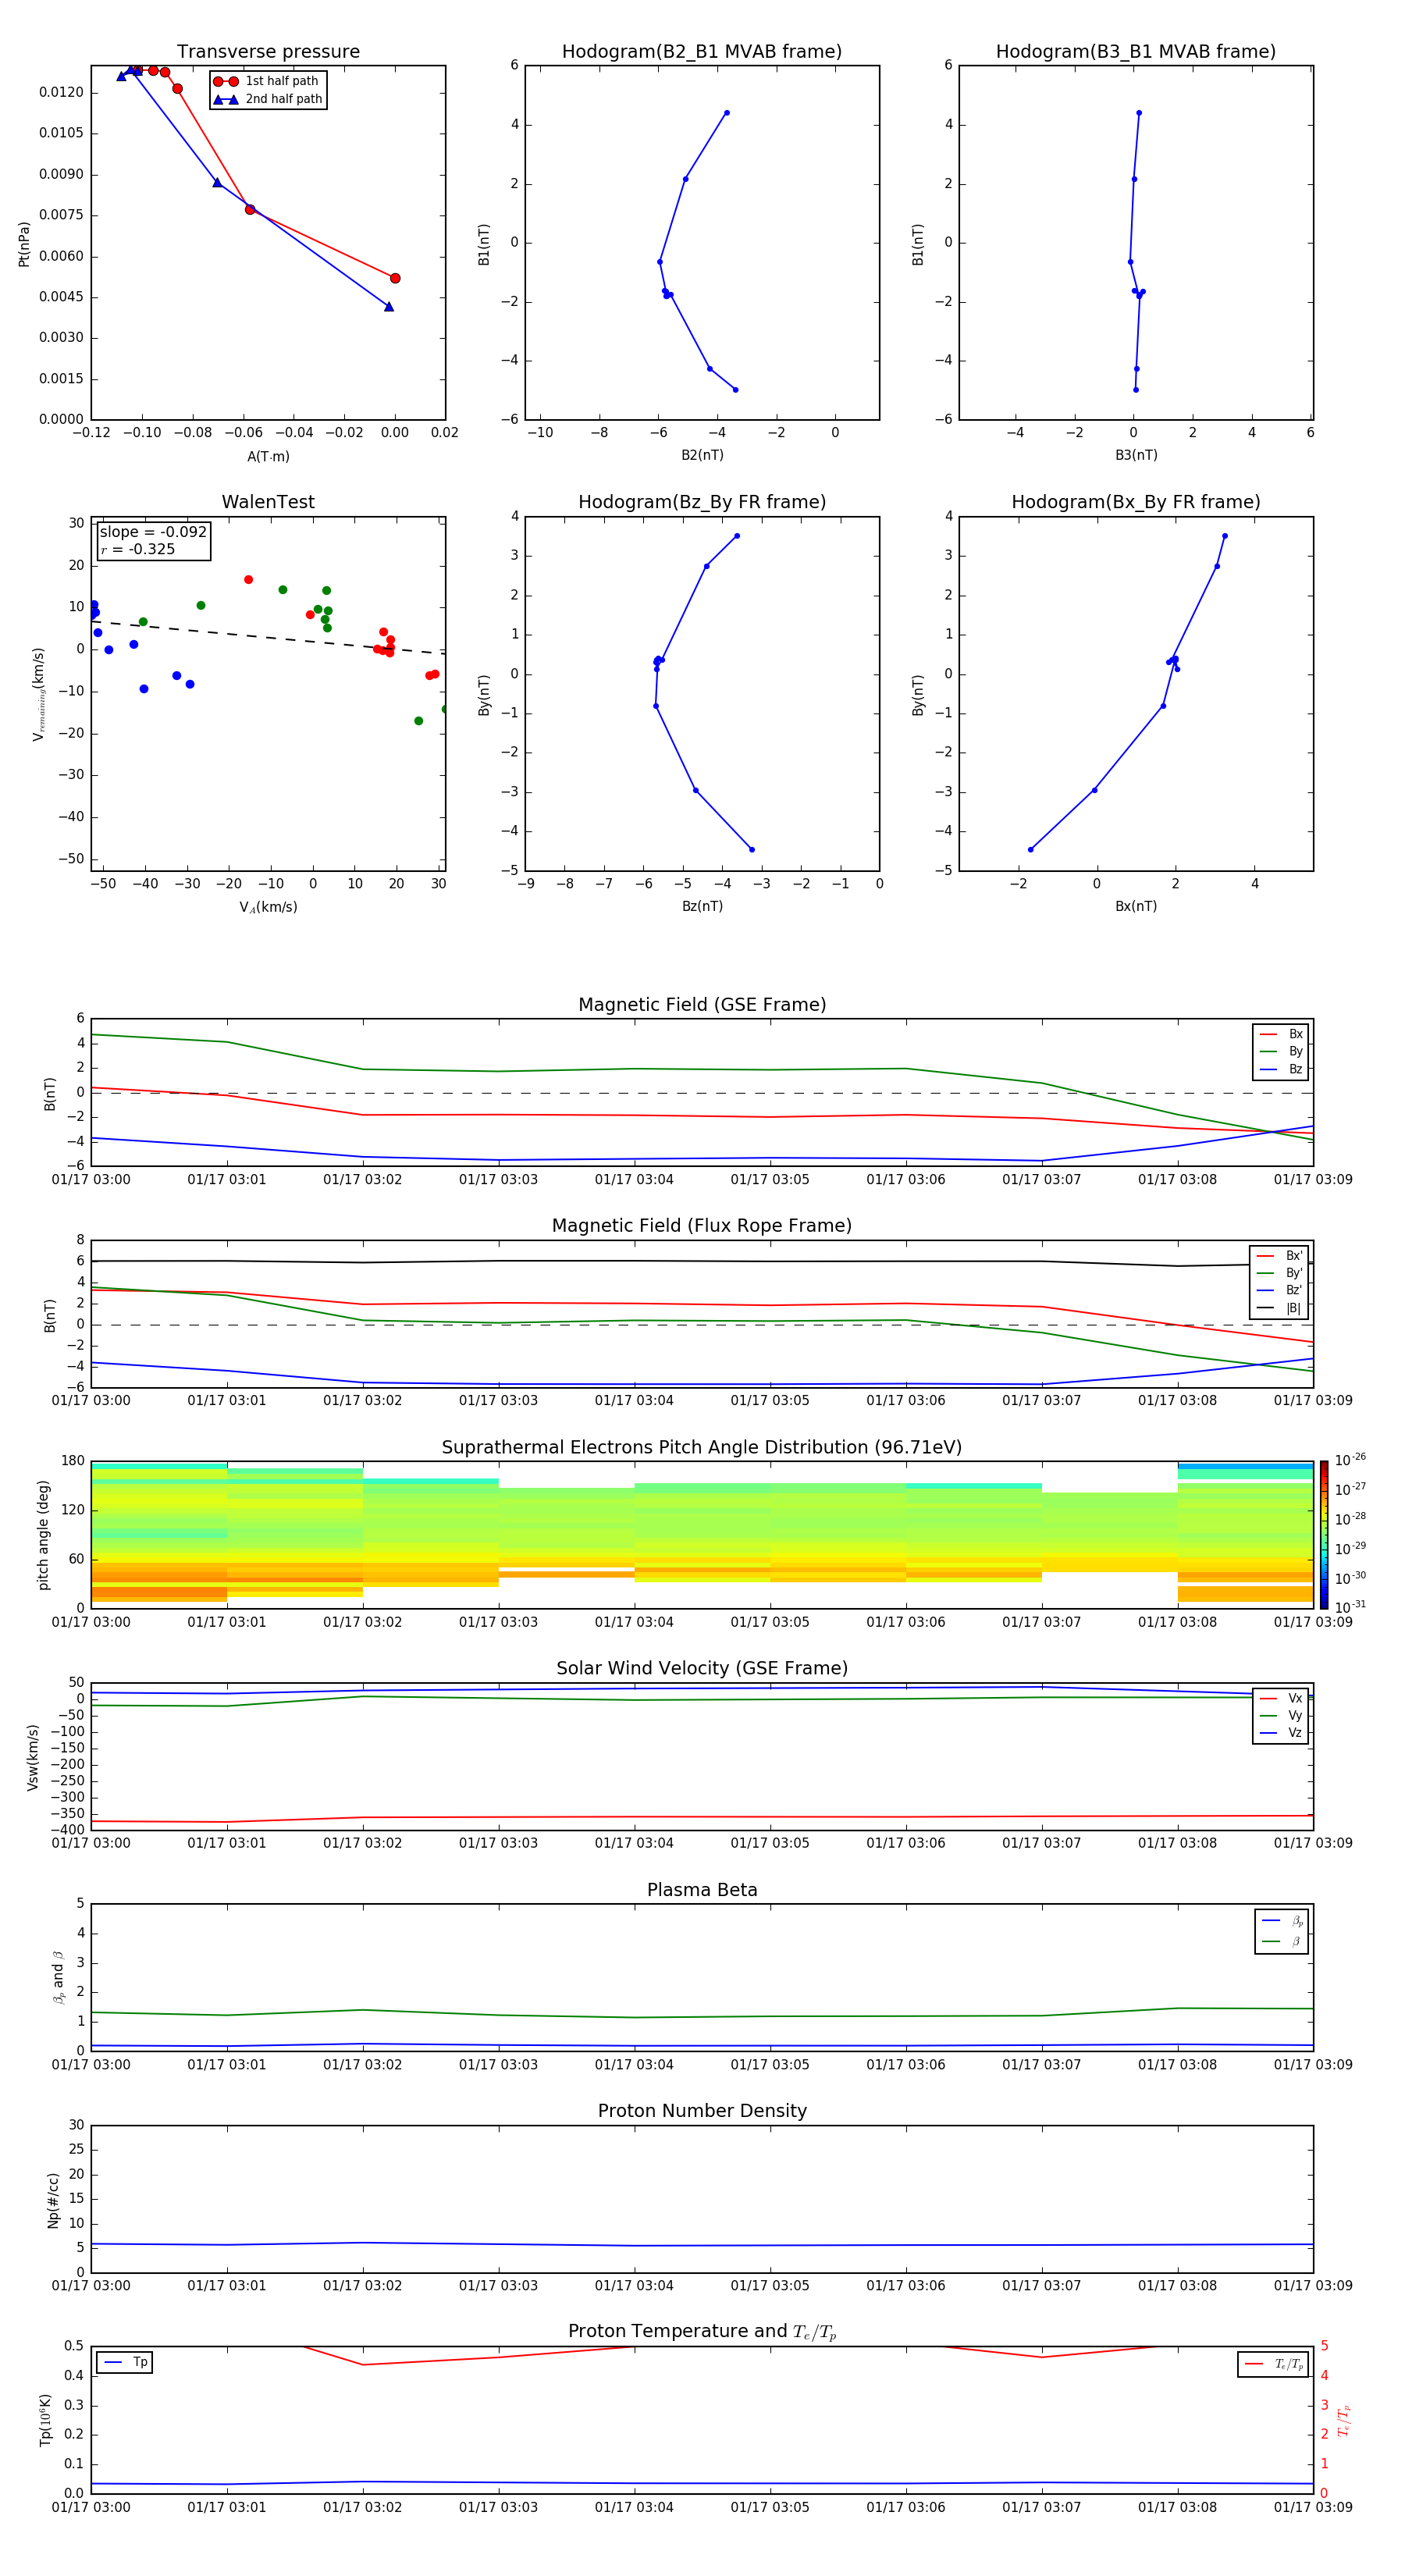Click the 'V_A(km/s)' x-axis label
The image size is (1405, 2576).
268,907
